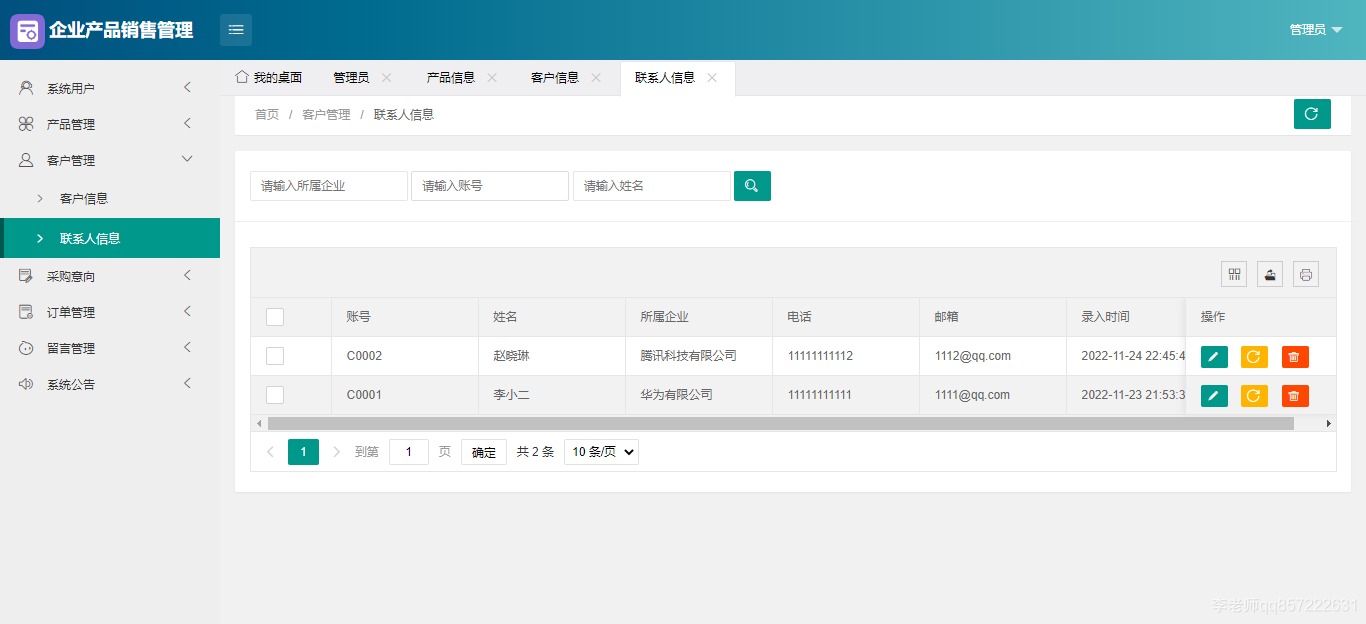1366x624 pixels.
Task: Click the app logo icon
Action: click(28, 31)
